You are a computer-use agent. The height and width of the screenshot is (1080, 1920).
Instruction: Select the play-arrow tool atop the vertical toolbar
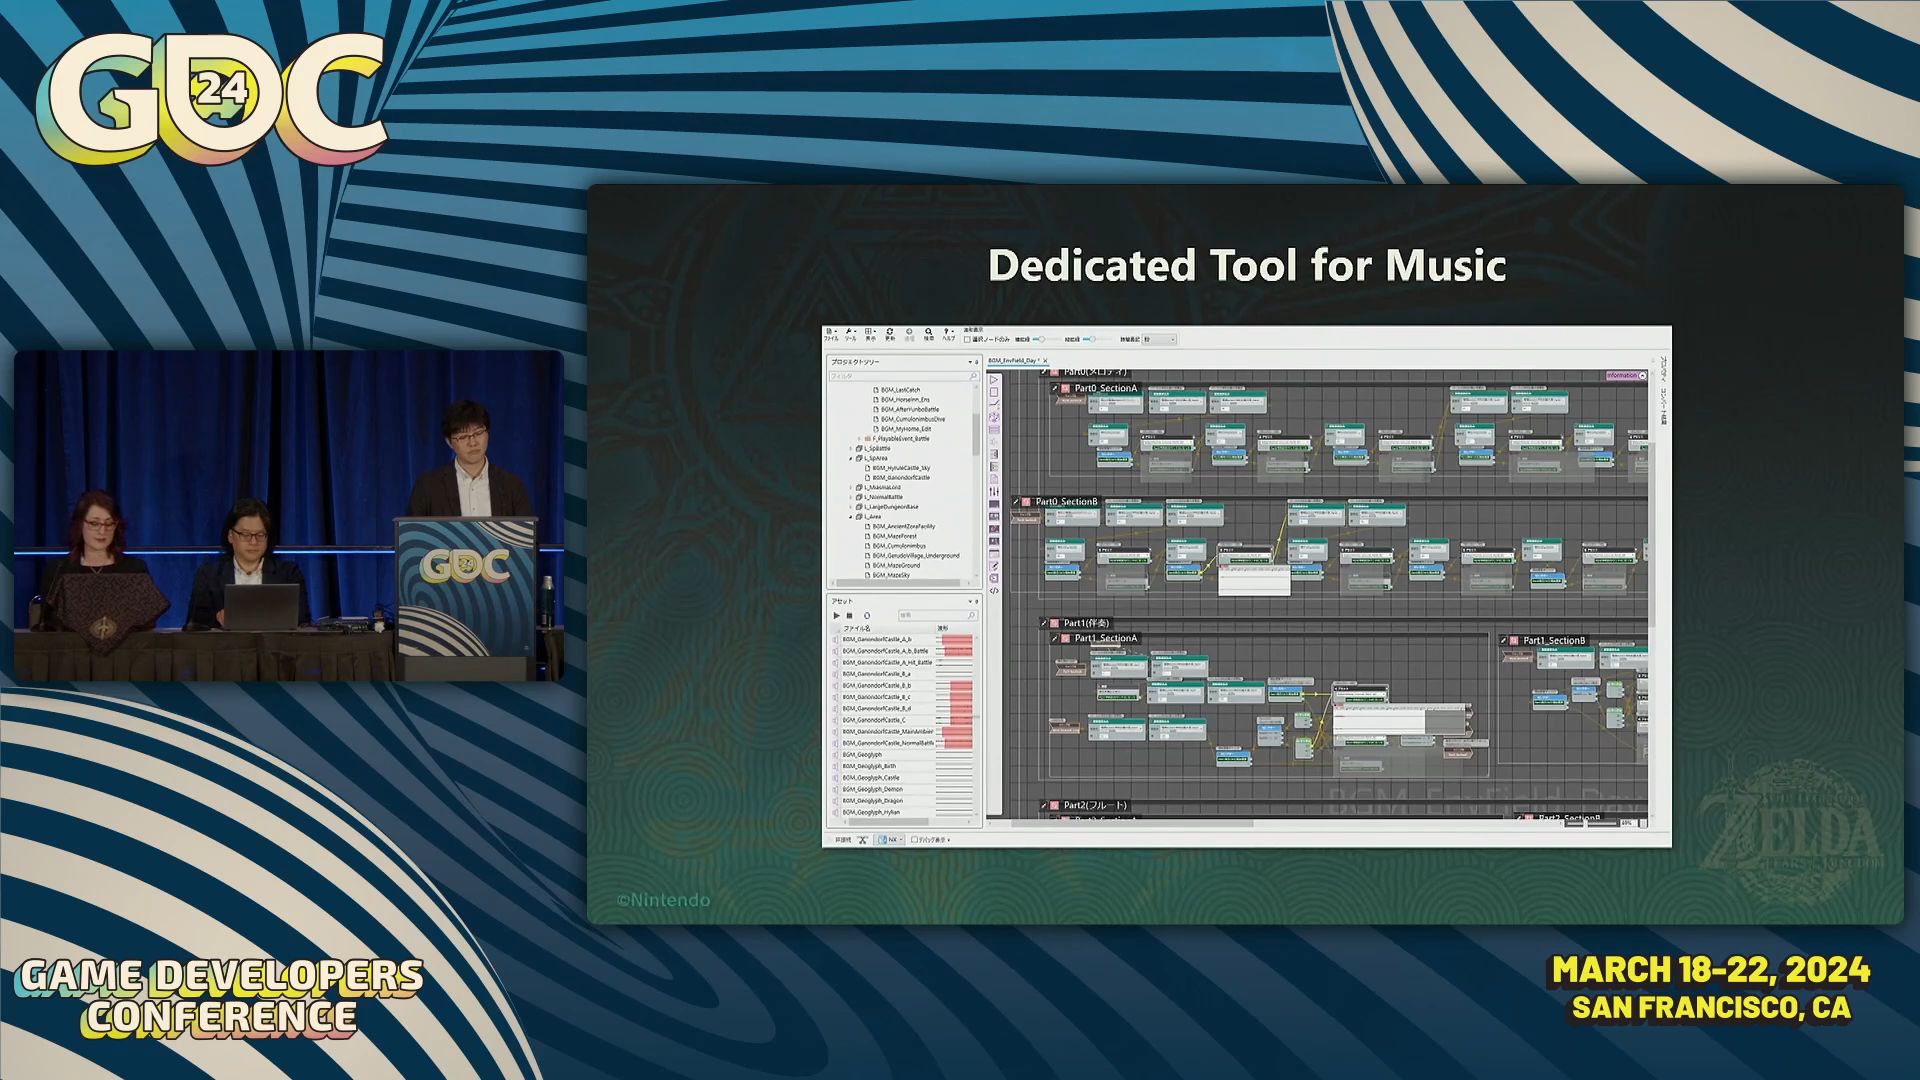click(x=994, y=380)
